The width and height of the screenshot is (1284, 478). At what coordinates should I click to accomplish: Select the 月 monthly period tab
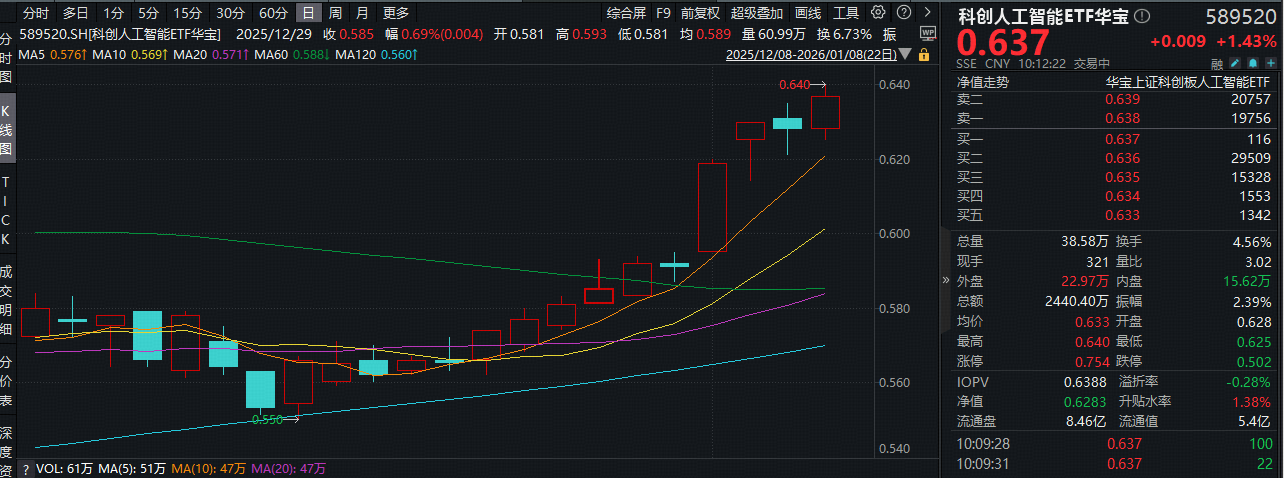pyautogui.click(x=361, y=13)
